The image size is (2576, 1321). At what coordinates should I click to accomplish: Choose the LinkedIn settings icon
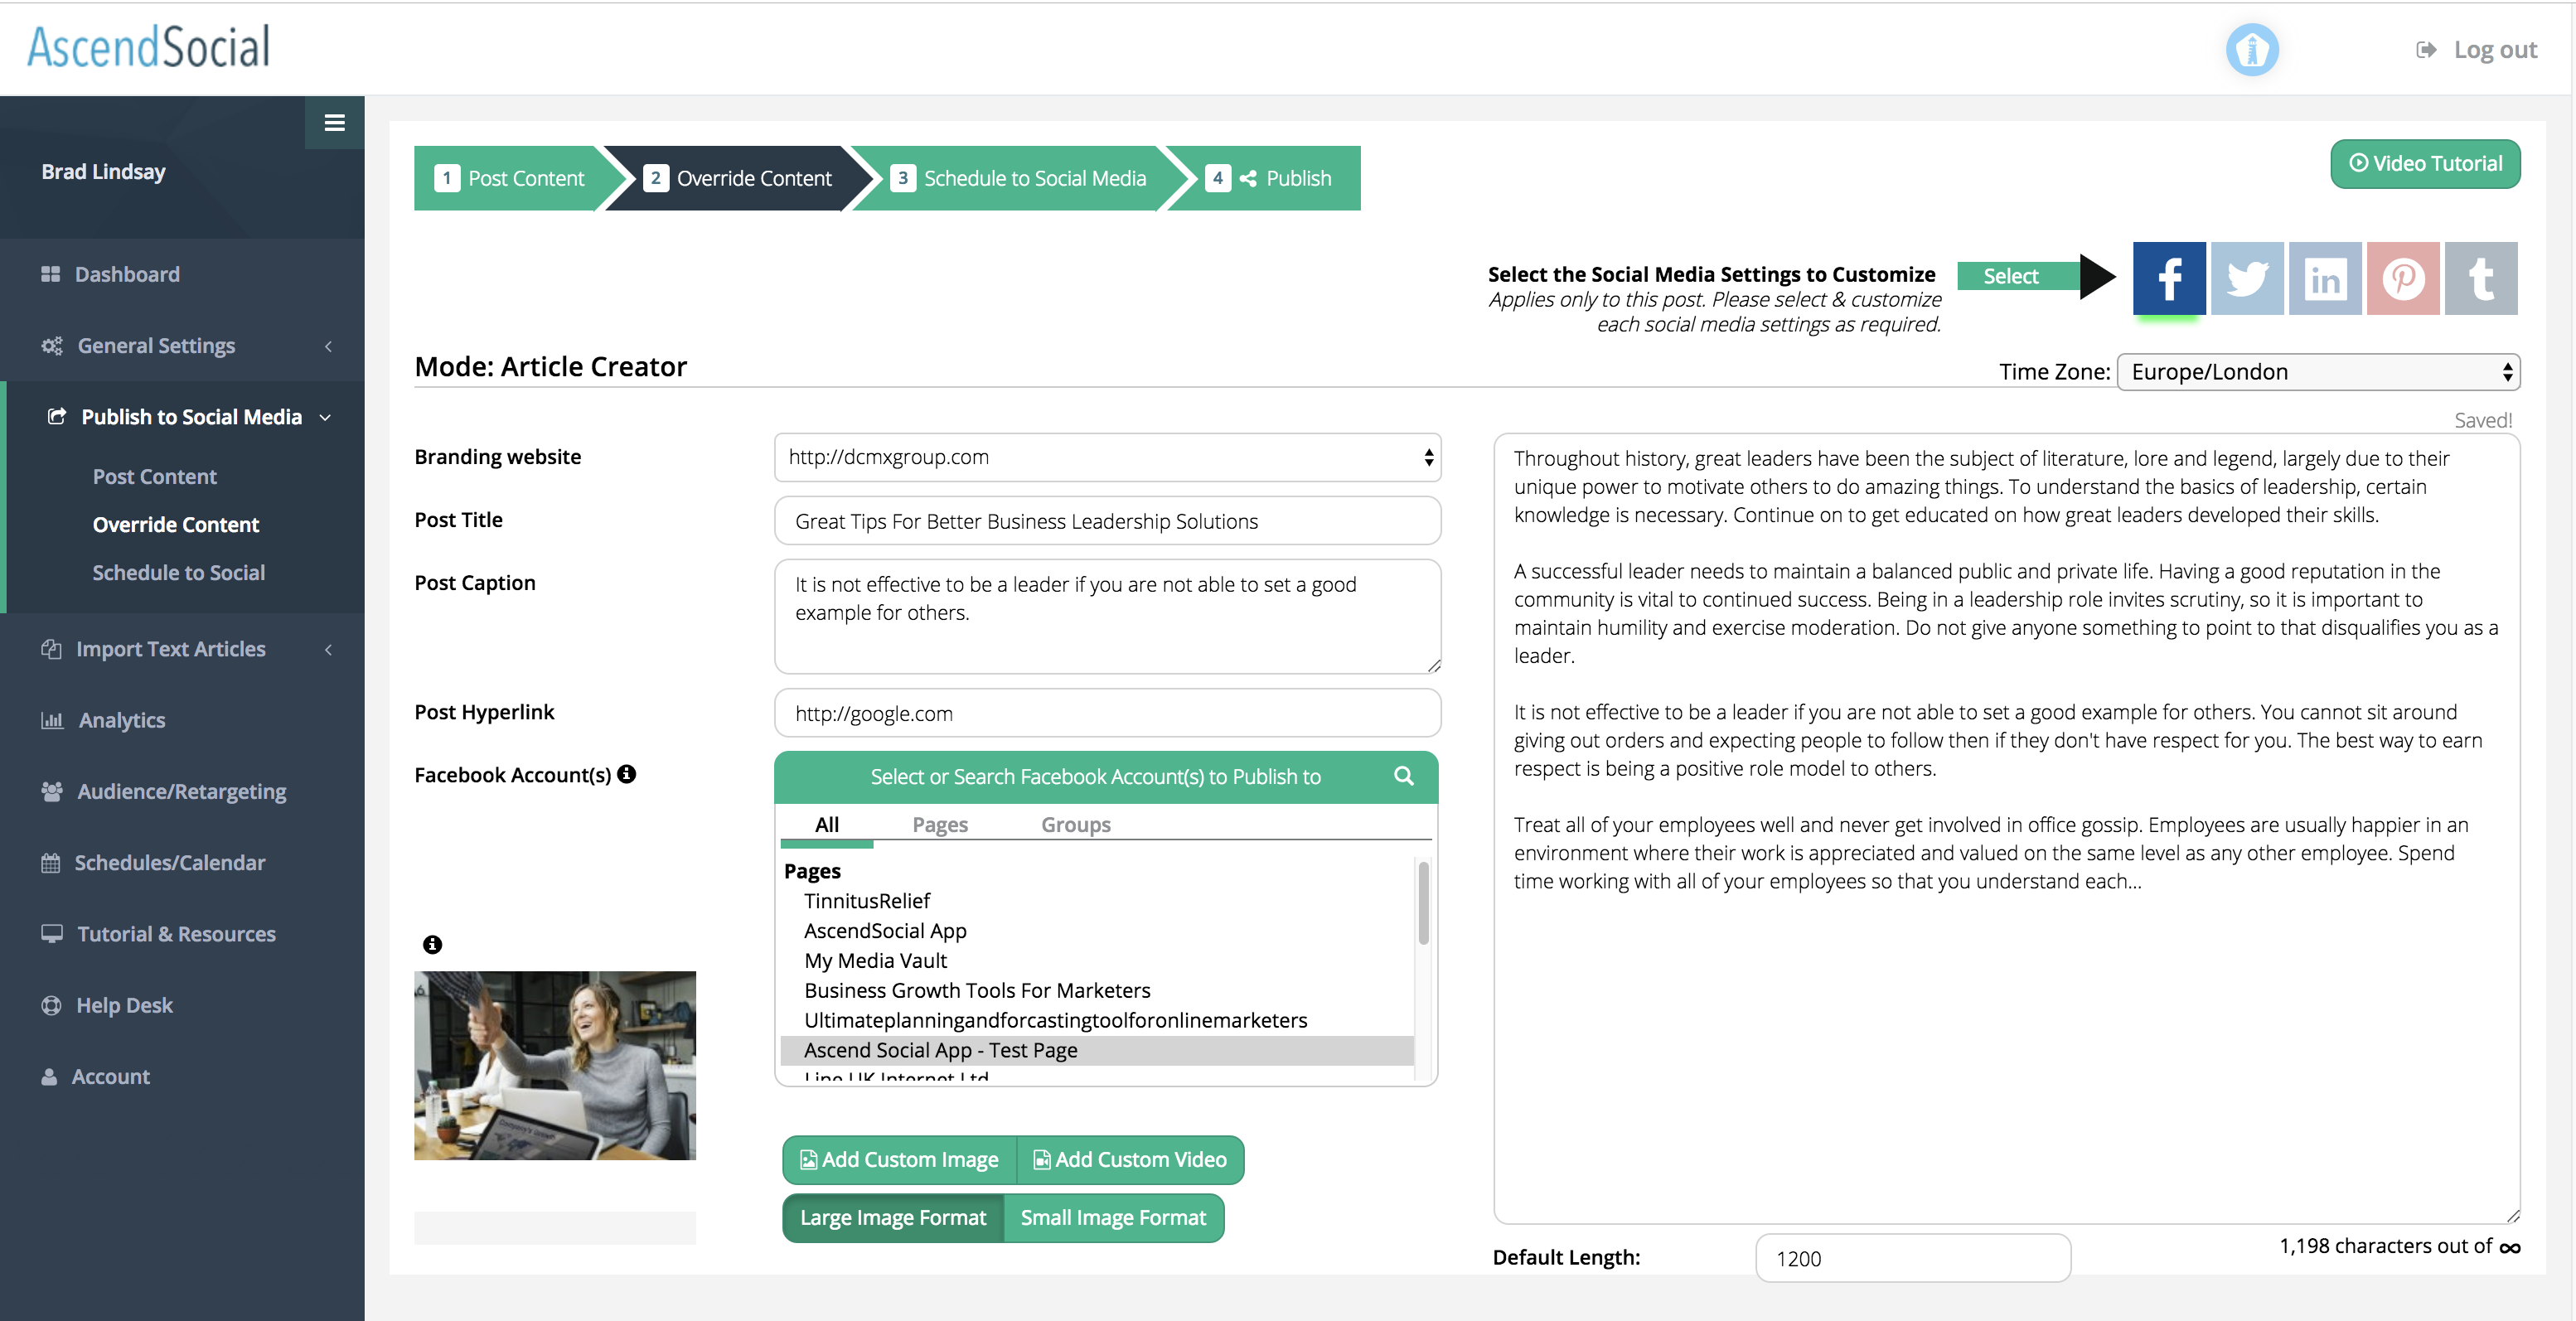[x=2324, y=278]
